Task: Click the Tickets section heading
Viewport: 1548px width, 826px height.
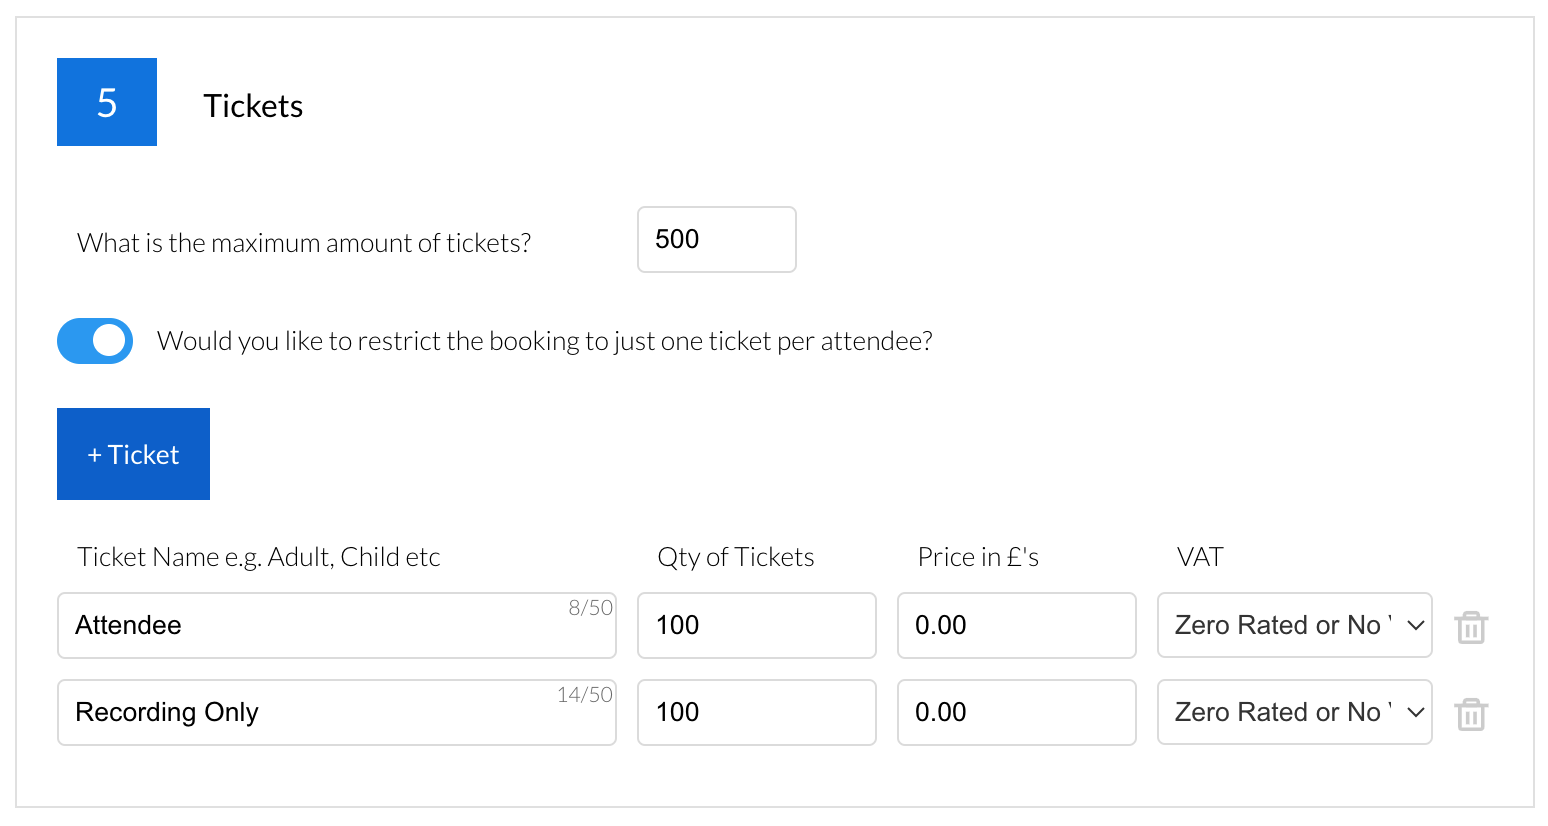Action: click(253, 106)
